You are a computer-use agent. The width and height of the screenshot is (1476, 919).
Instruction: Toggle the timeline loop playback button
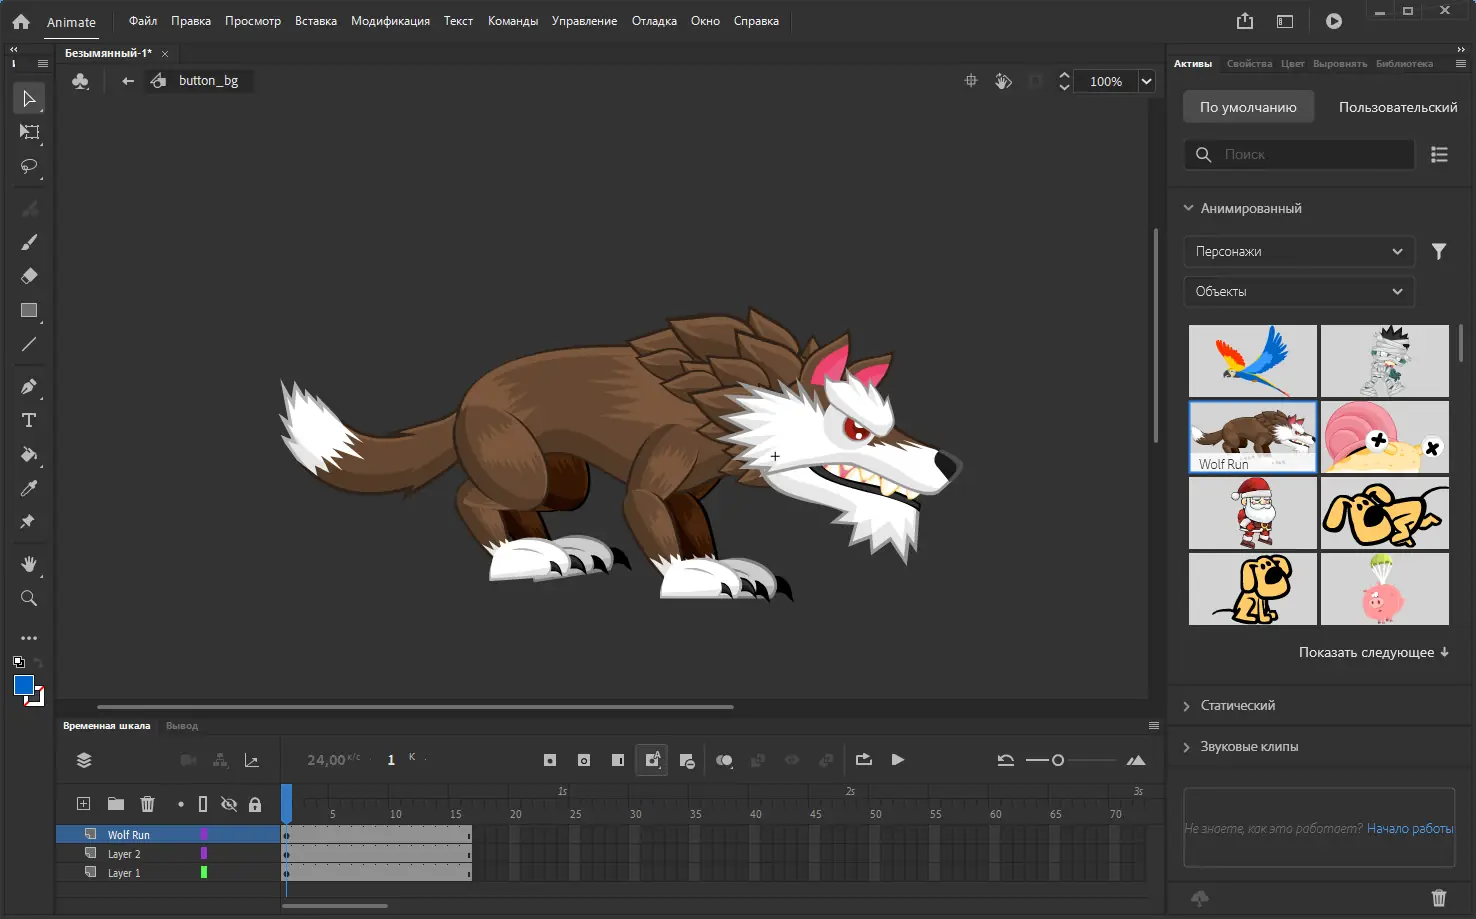tap(864, 760)
